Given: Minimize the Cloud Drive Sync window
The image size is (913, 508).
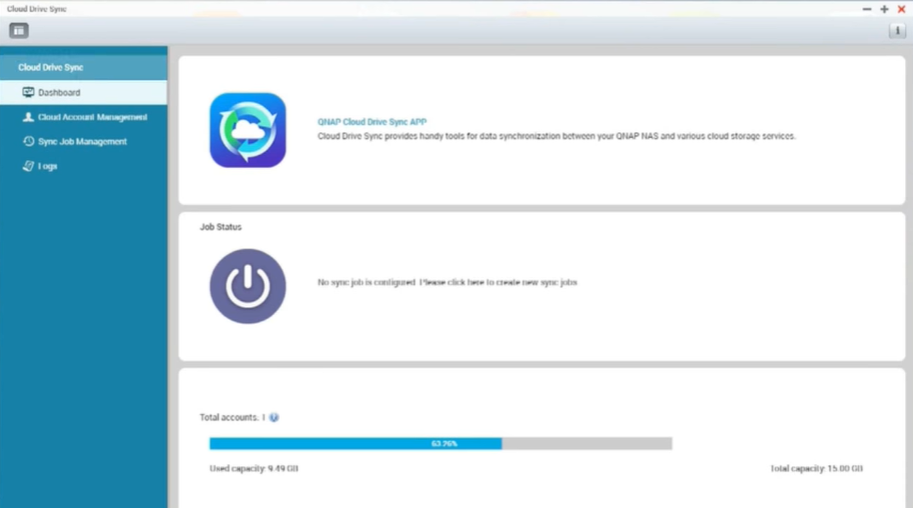Looking at the screenshot, I should [x=866, y=9].
